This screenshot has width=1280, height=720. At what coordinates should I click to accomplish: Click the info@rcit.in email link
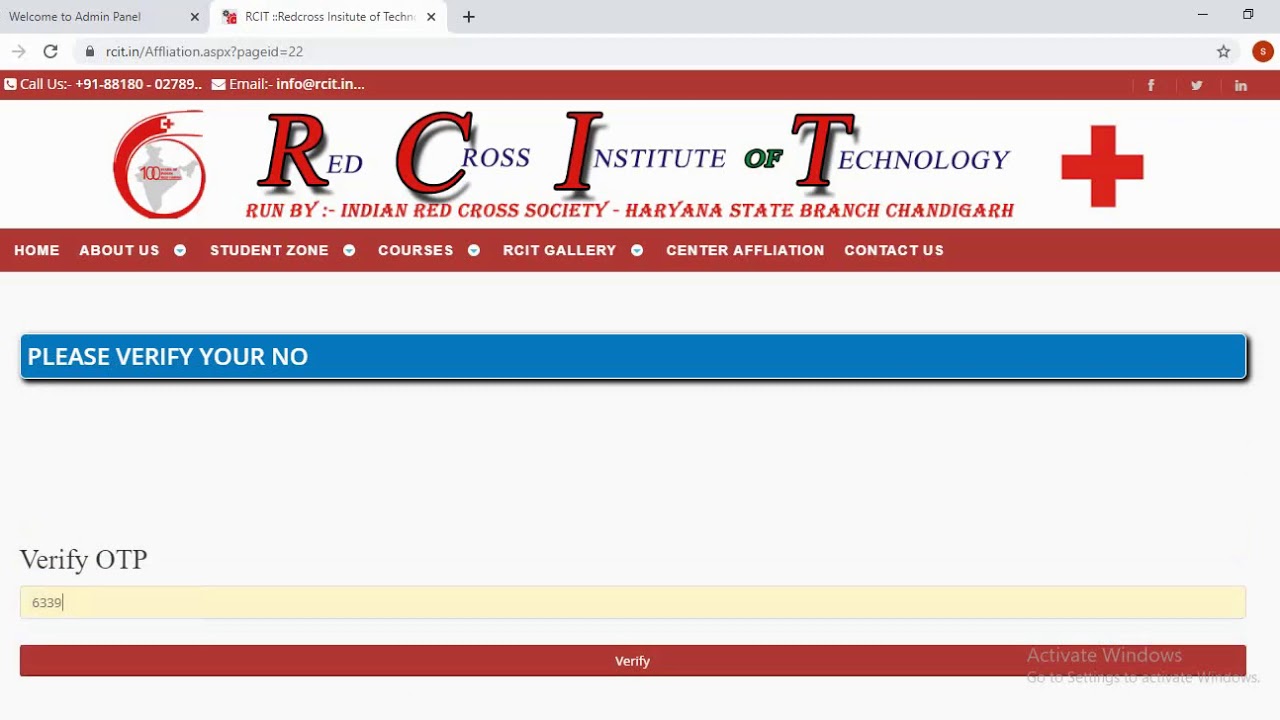pyautogui.click(x=320, y=84)
